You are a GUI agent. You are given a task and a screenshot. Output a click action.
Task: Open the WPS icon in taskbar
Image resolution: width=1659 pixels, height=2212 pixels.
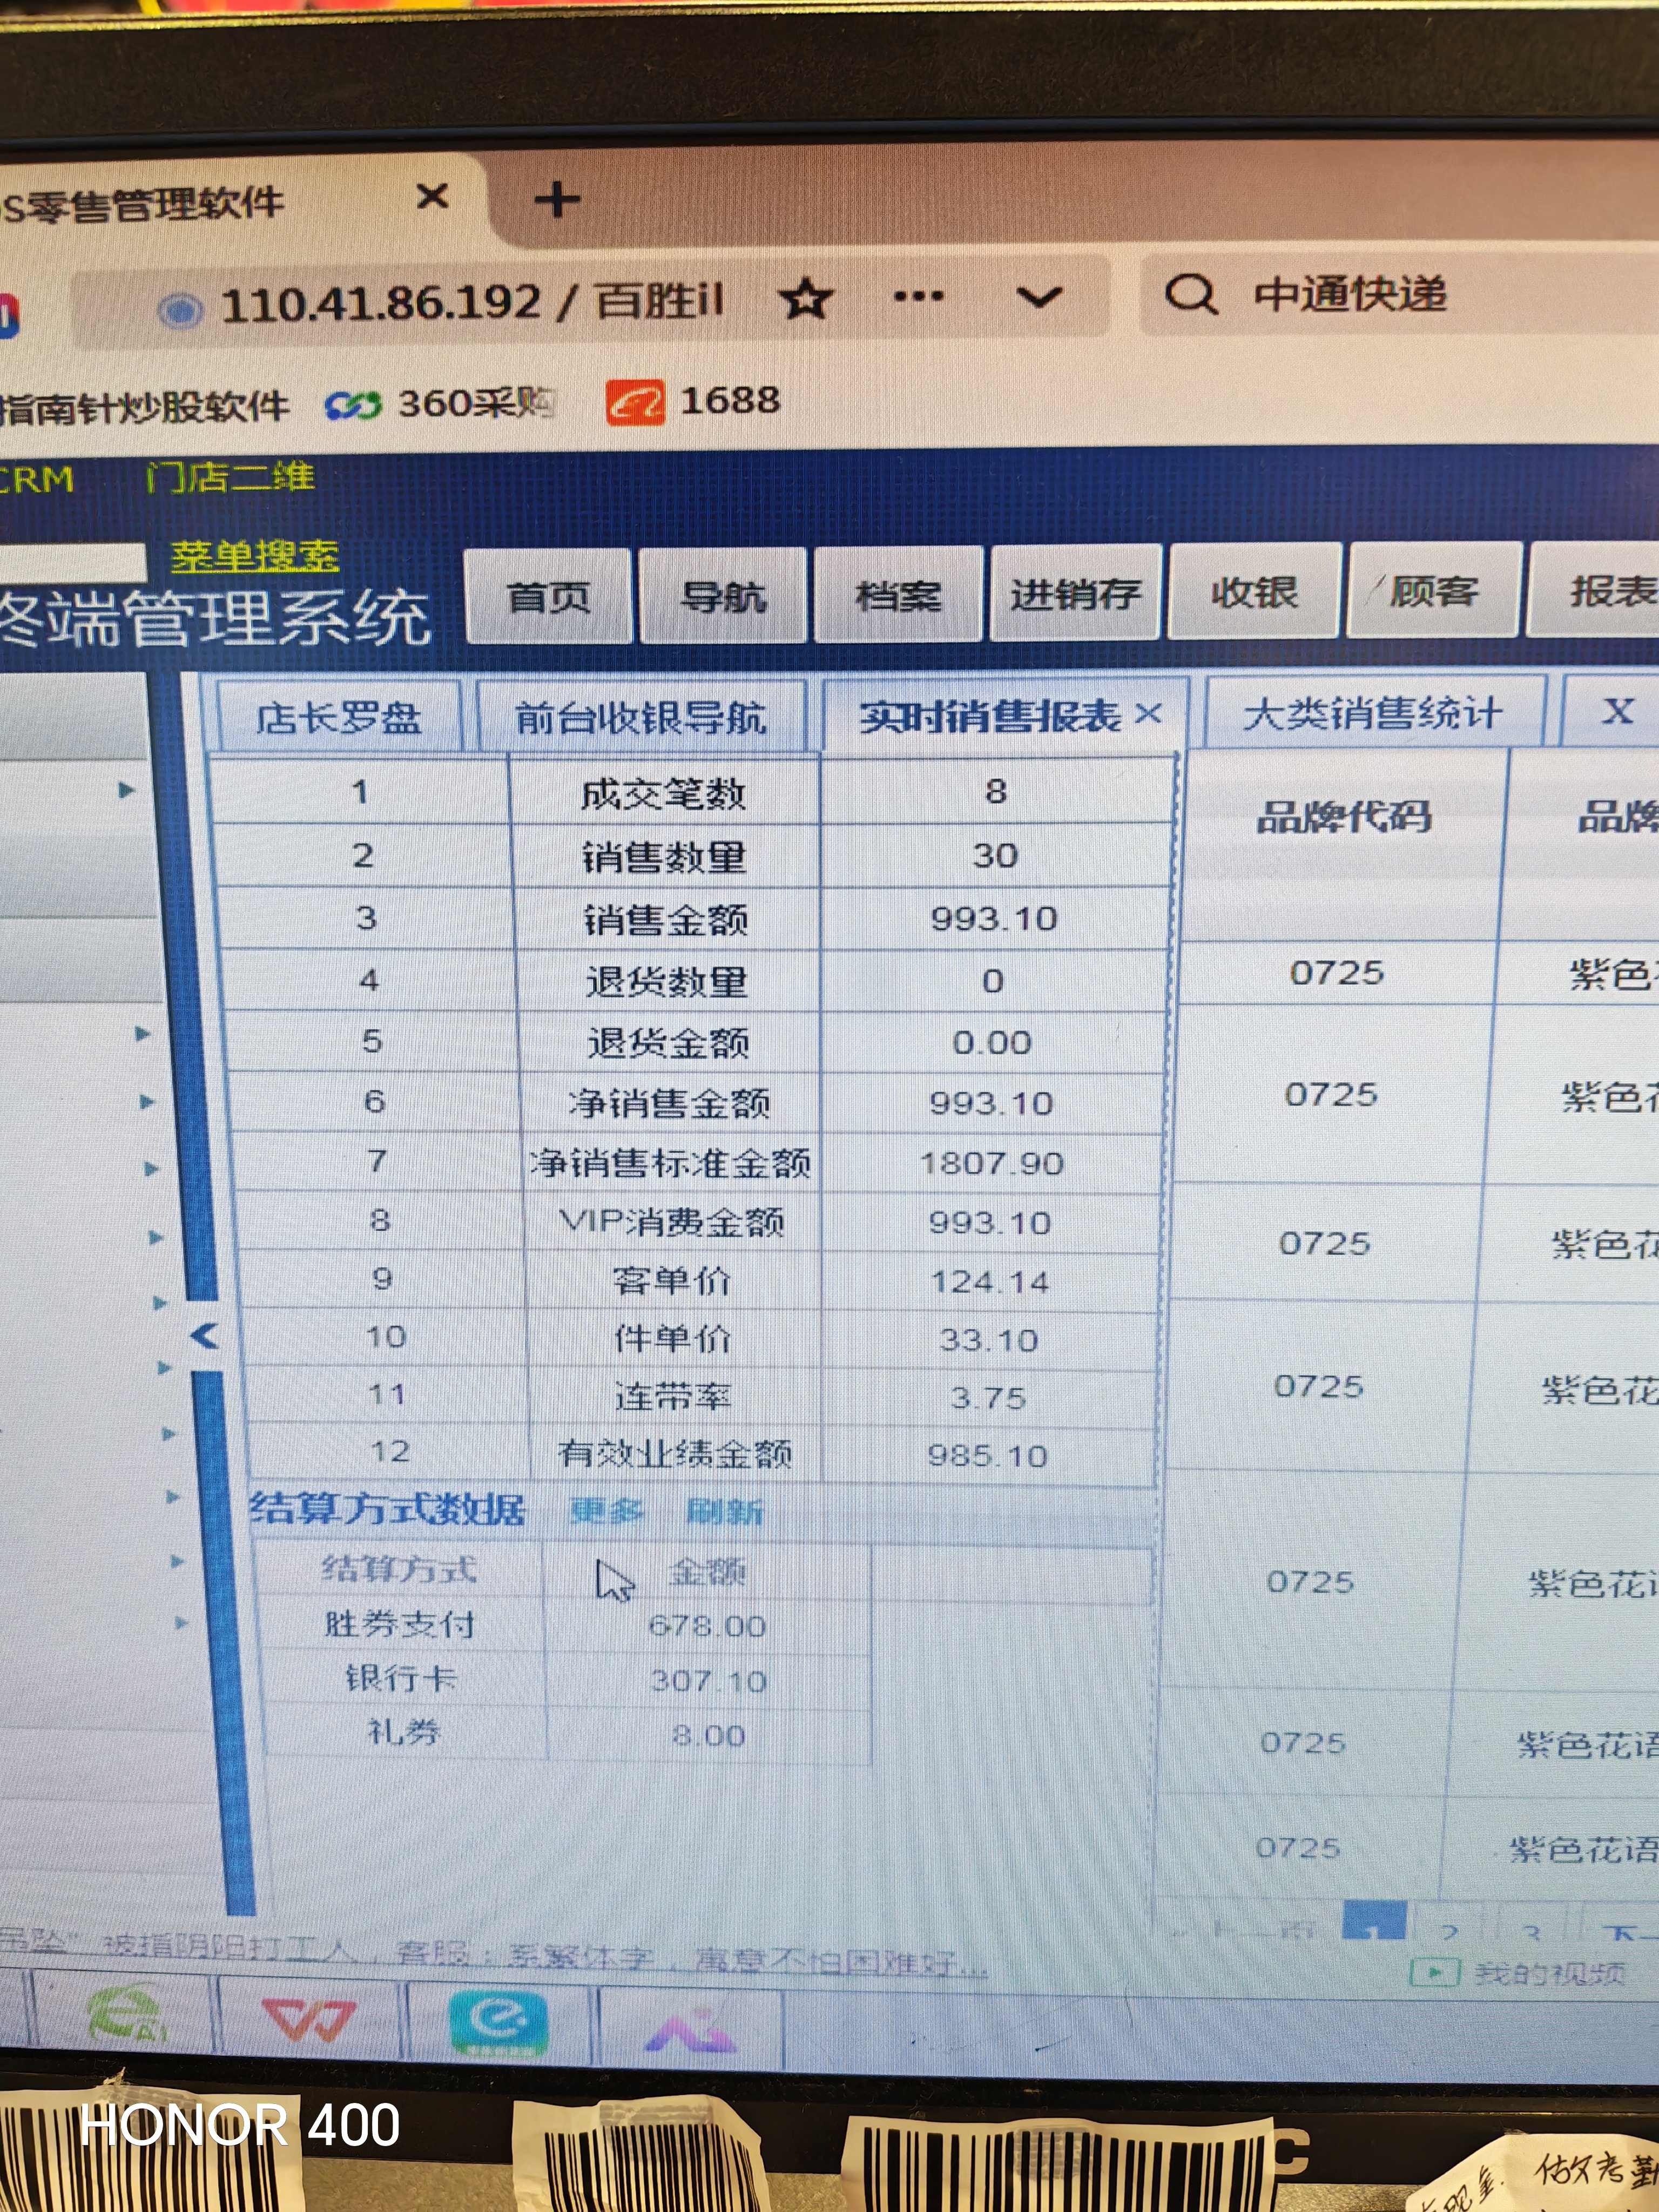[x=308, y=2019]
